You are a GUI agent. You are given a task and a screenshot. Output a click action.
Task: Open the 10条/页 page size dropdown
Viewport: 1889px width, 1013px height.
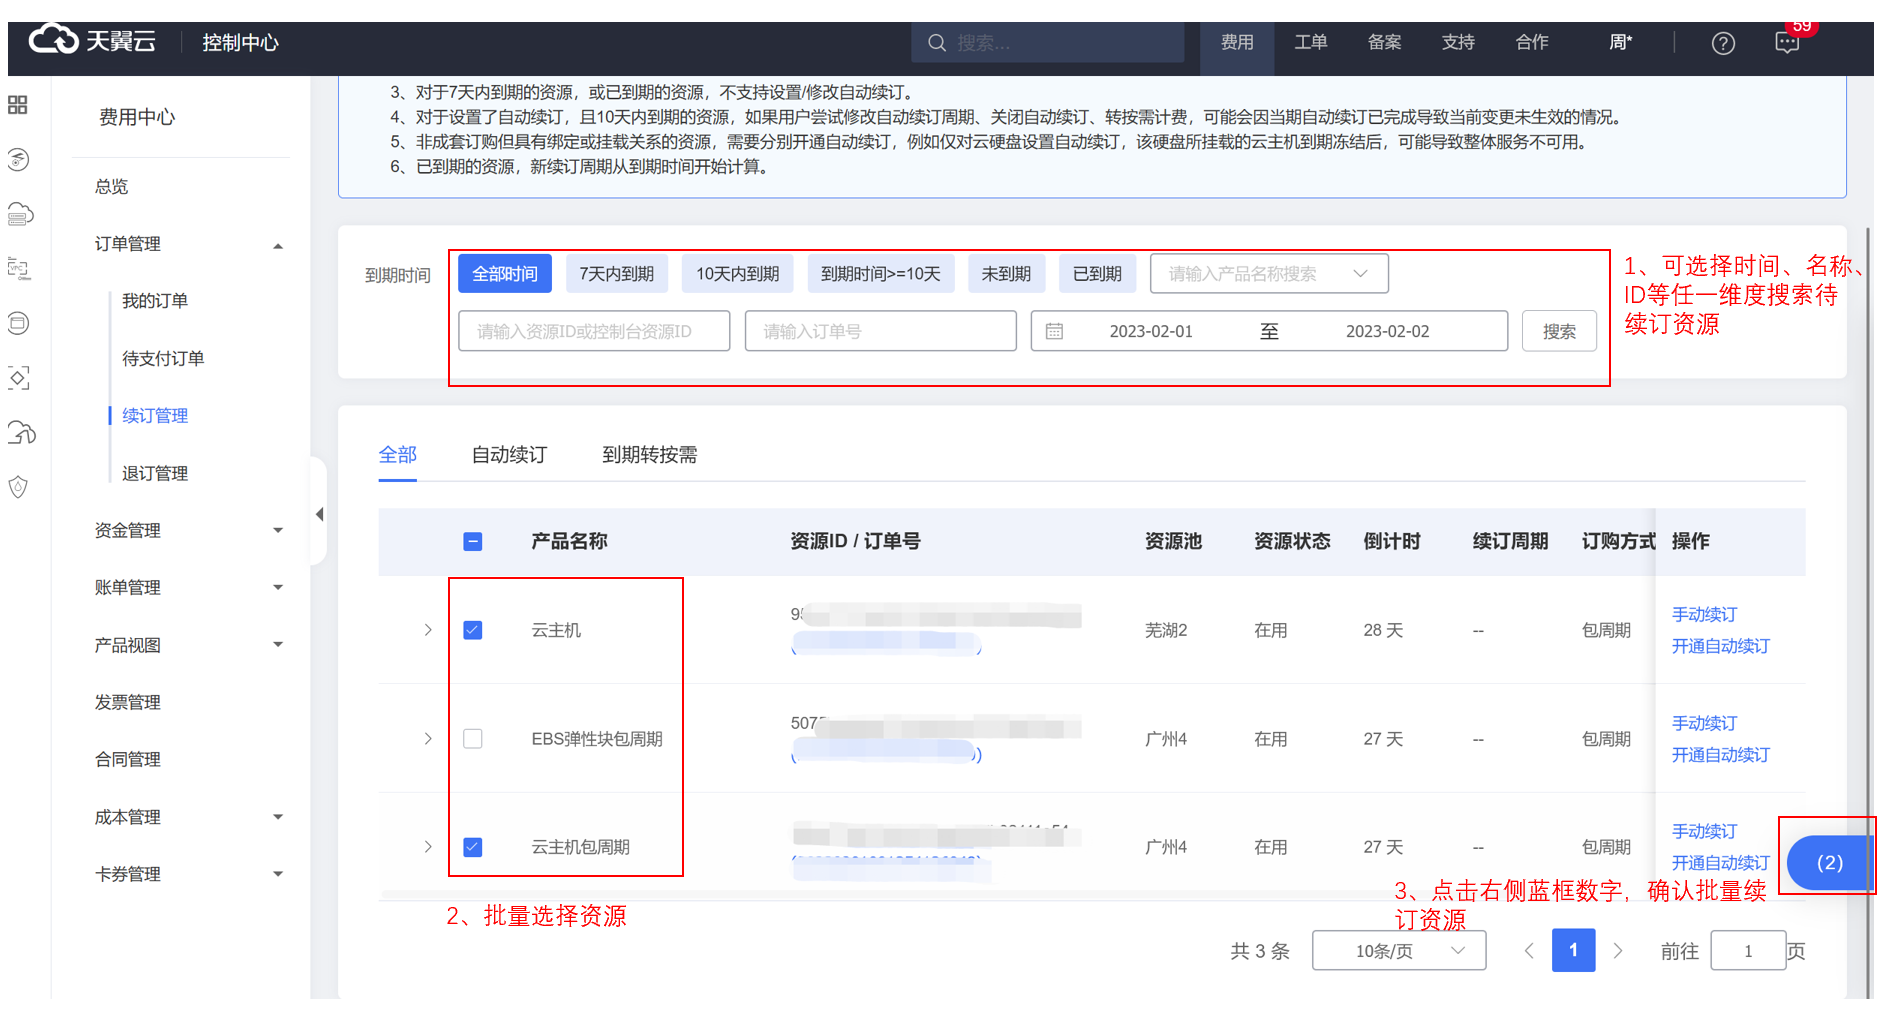(x=1398, y=951)
